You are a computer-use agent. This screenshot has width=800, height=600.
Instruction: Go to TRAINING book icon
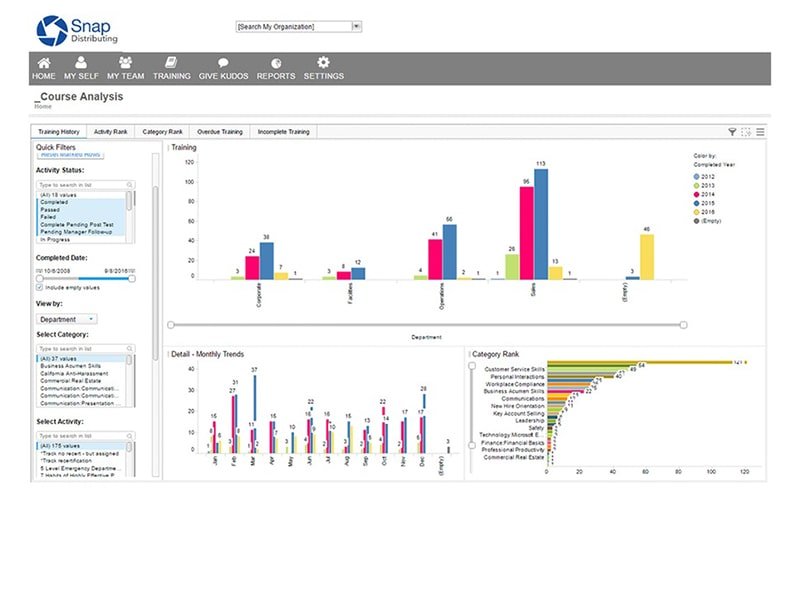[171, 63]
